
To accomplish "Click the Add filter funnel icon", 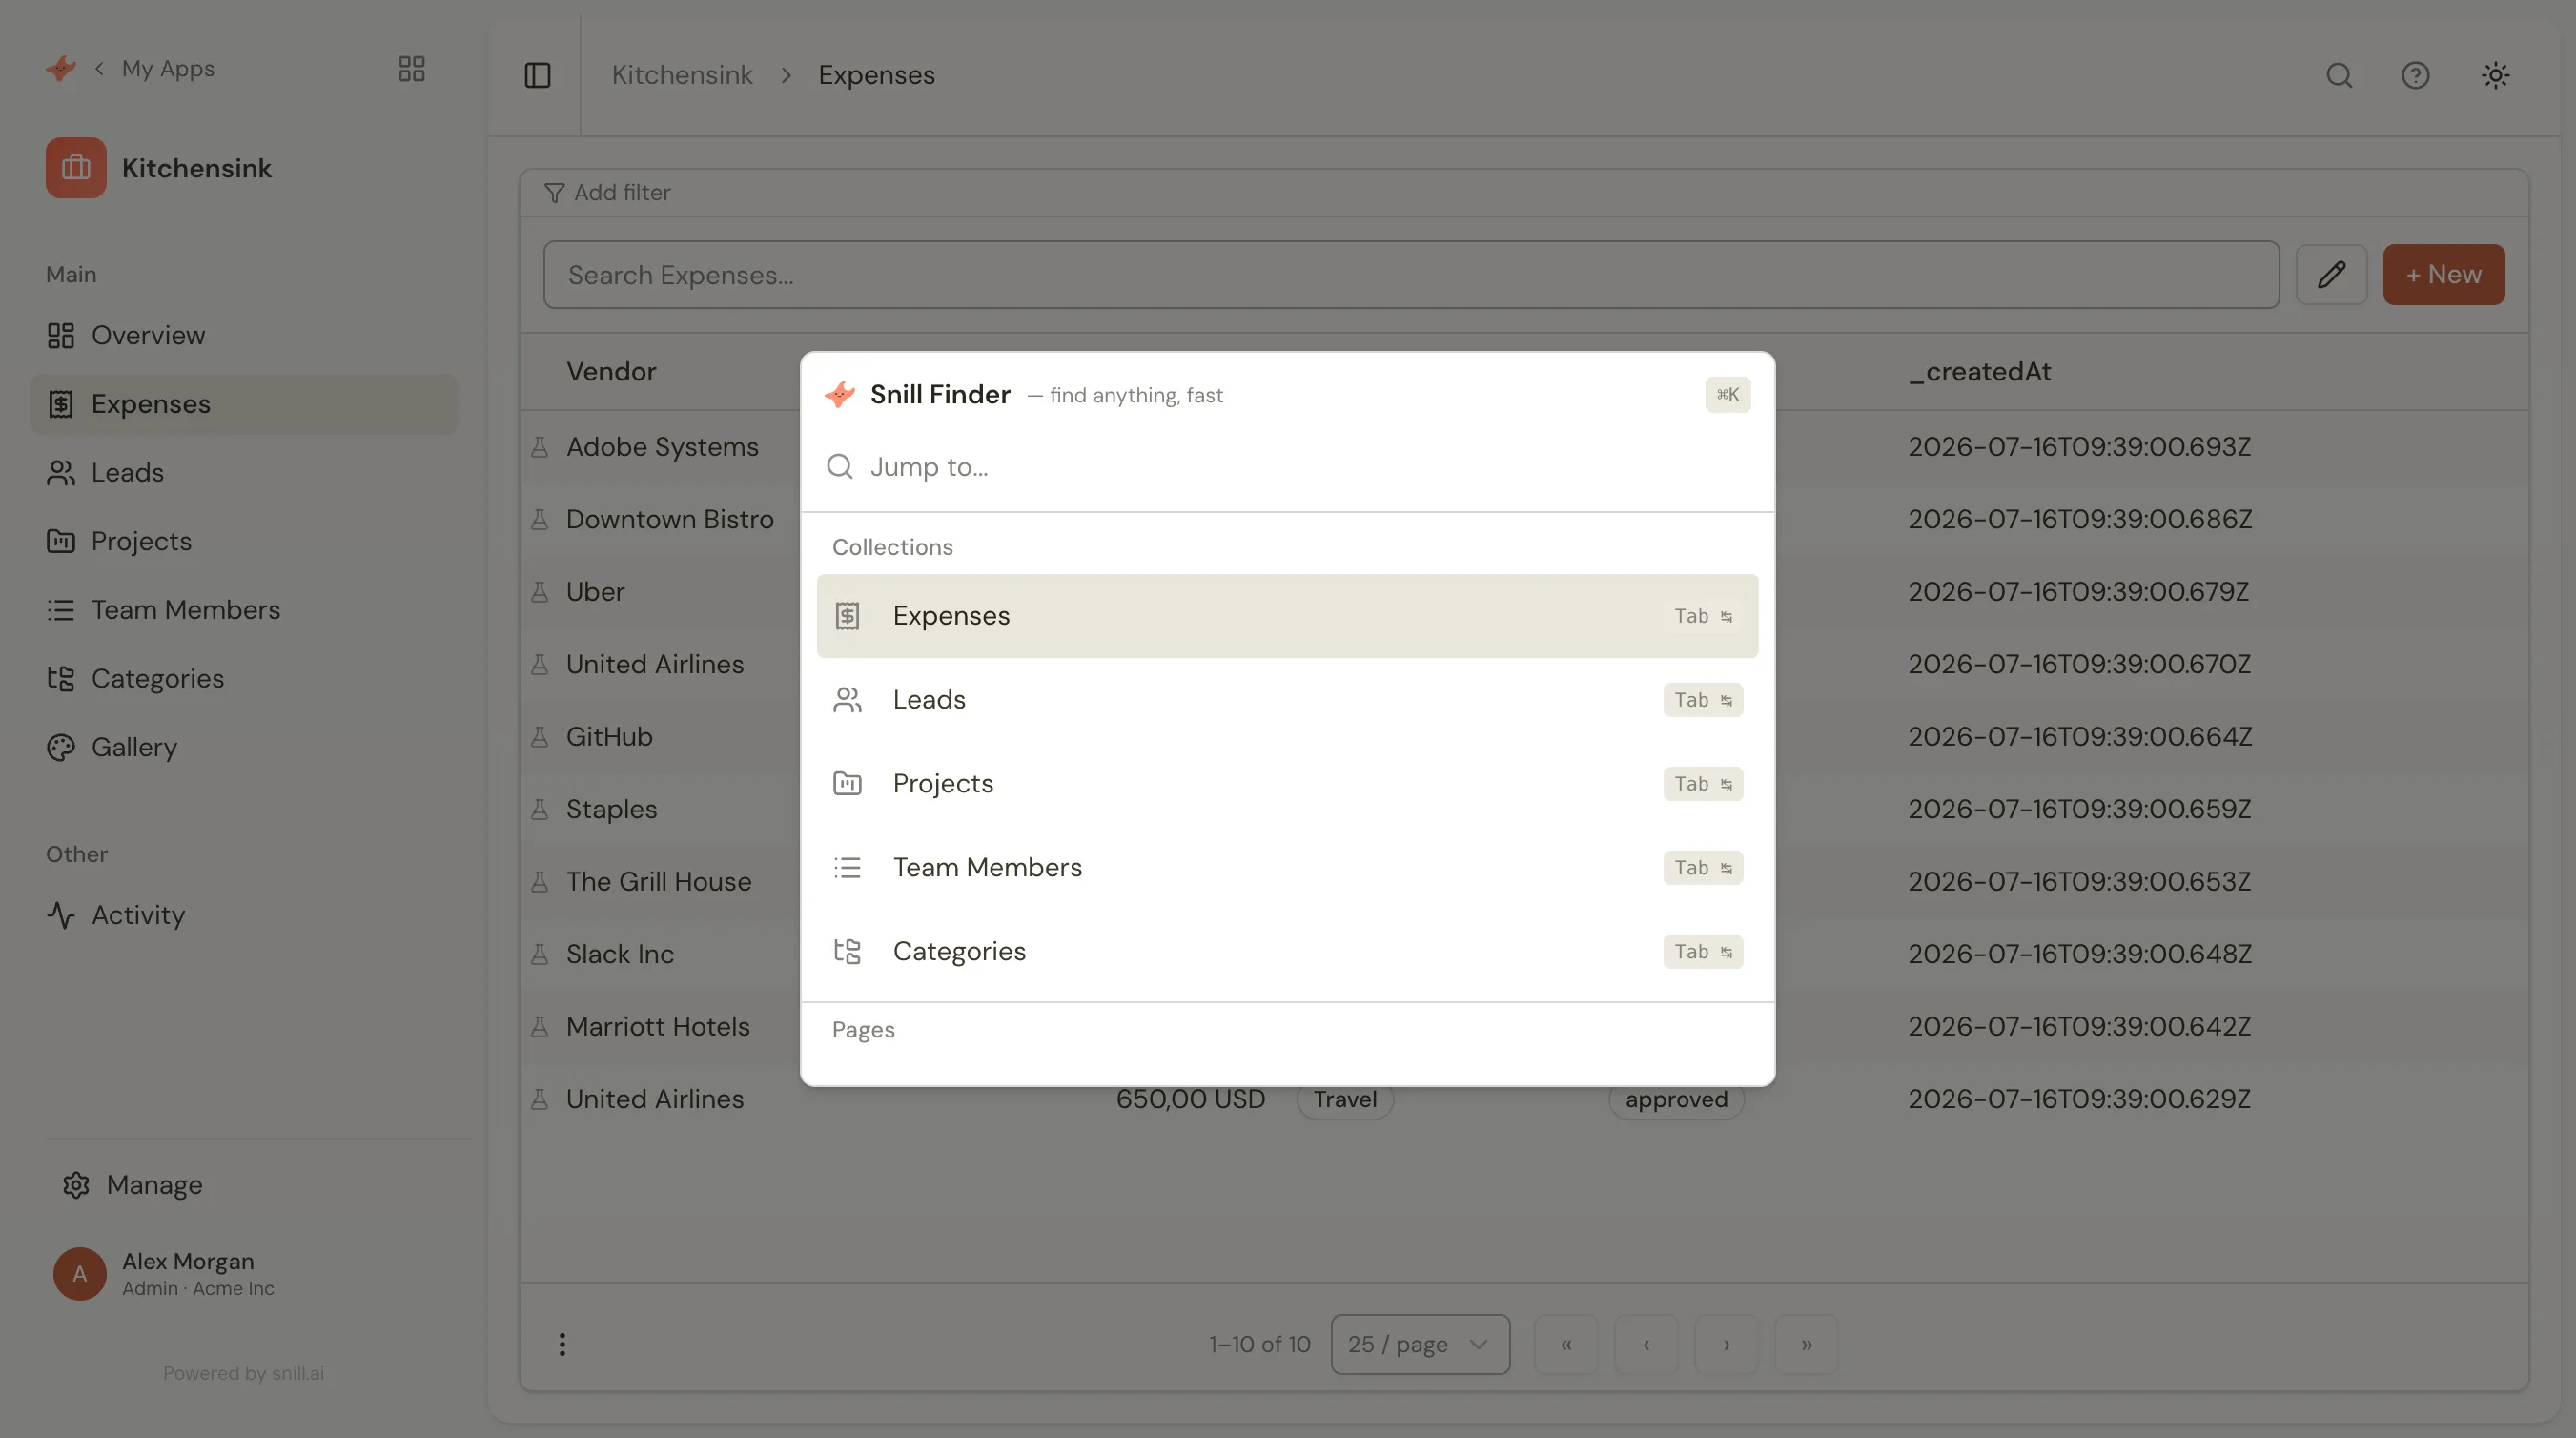I will click(554, 192).
